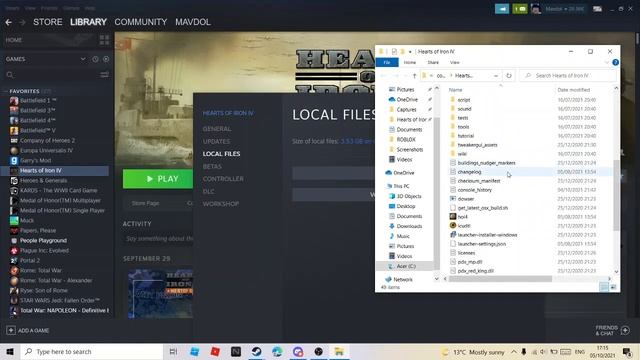Open the View ribbon tab in Explorer
The height and width of the screenshot is (360, 640).
455,62
